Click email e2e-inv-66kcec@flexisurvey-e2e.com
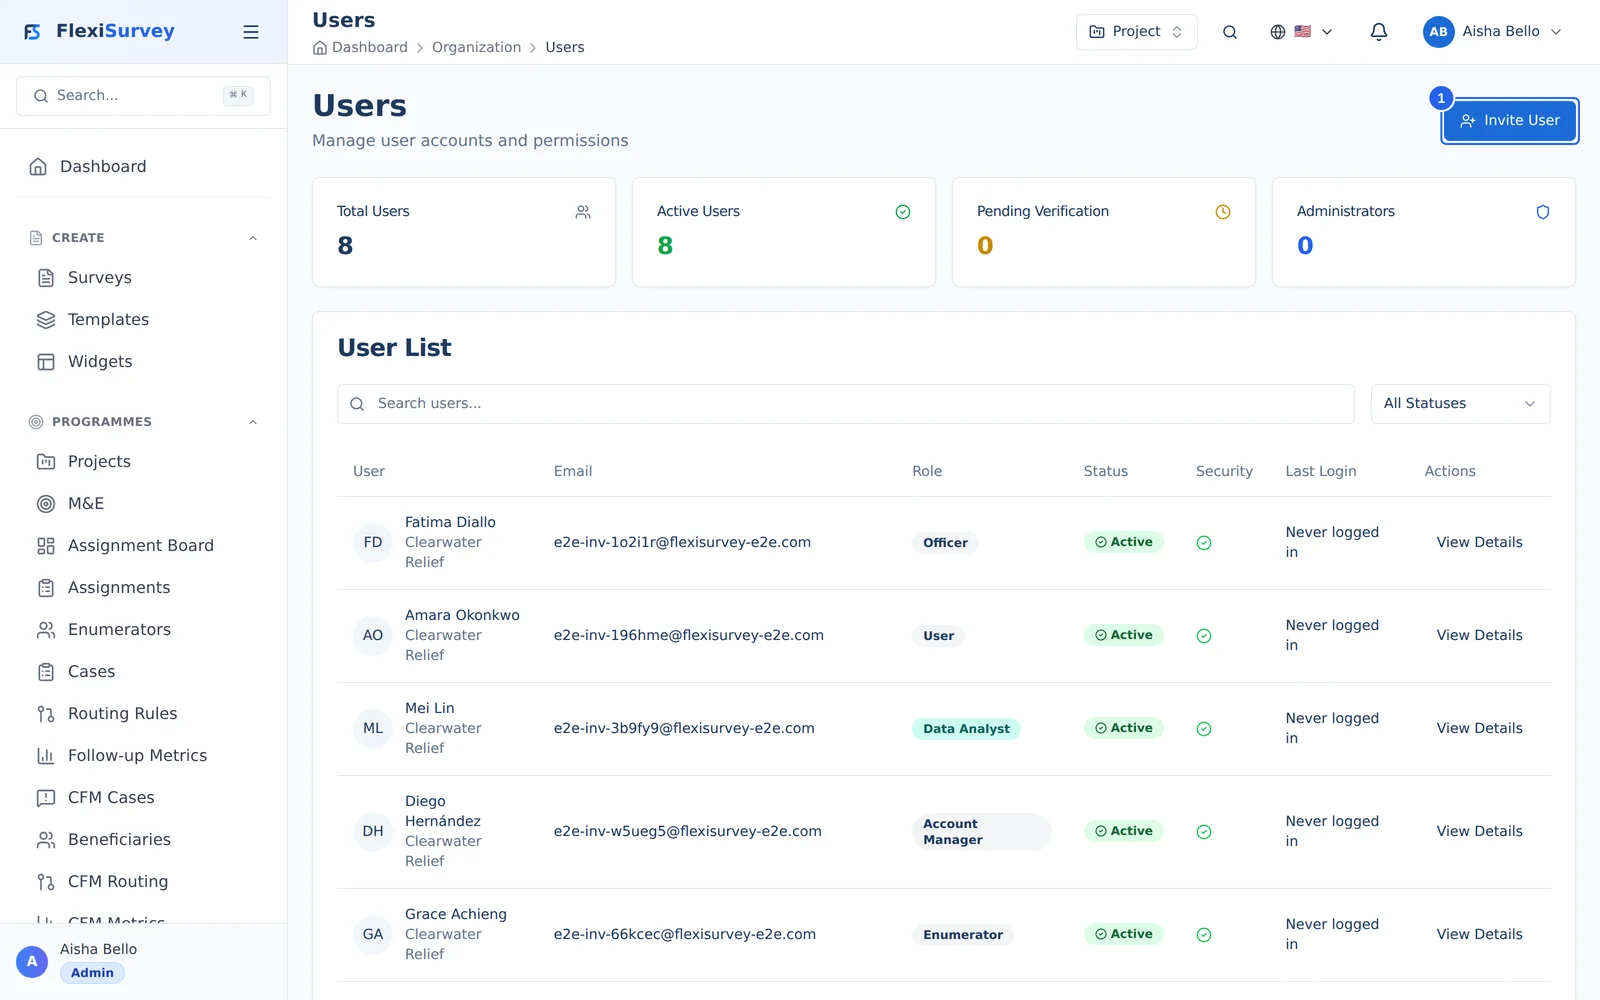This screenshot has height=1000, width=1600. pos(685,935)
